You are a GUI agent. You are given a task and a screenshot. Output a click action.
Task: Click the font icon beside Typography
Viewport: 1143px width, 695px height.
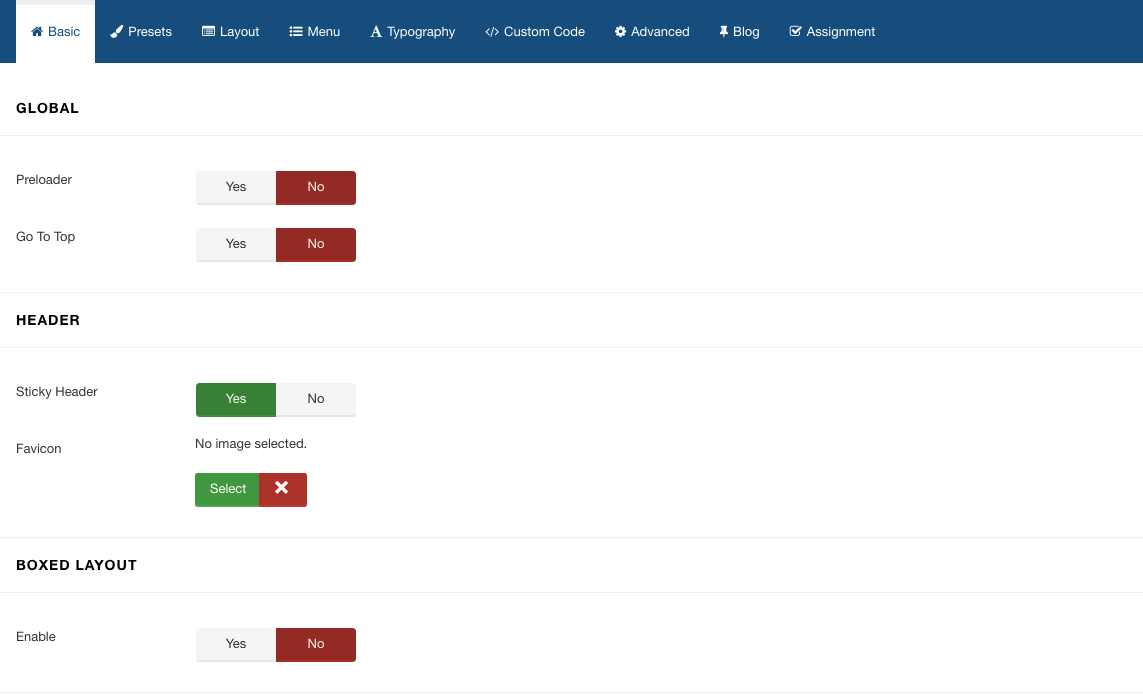[376, 32]
